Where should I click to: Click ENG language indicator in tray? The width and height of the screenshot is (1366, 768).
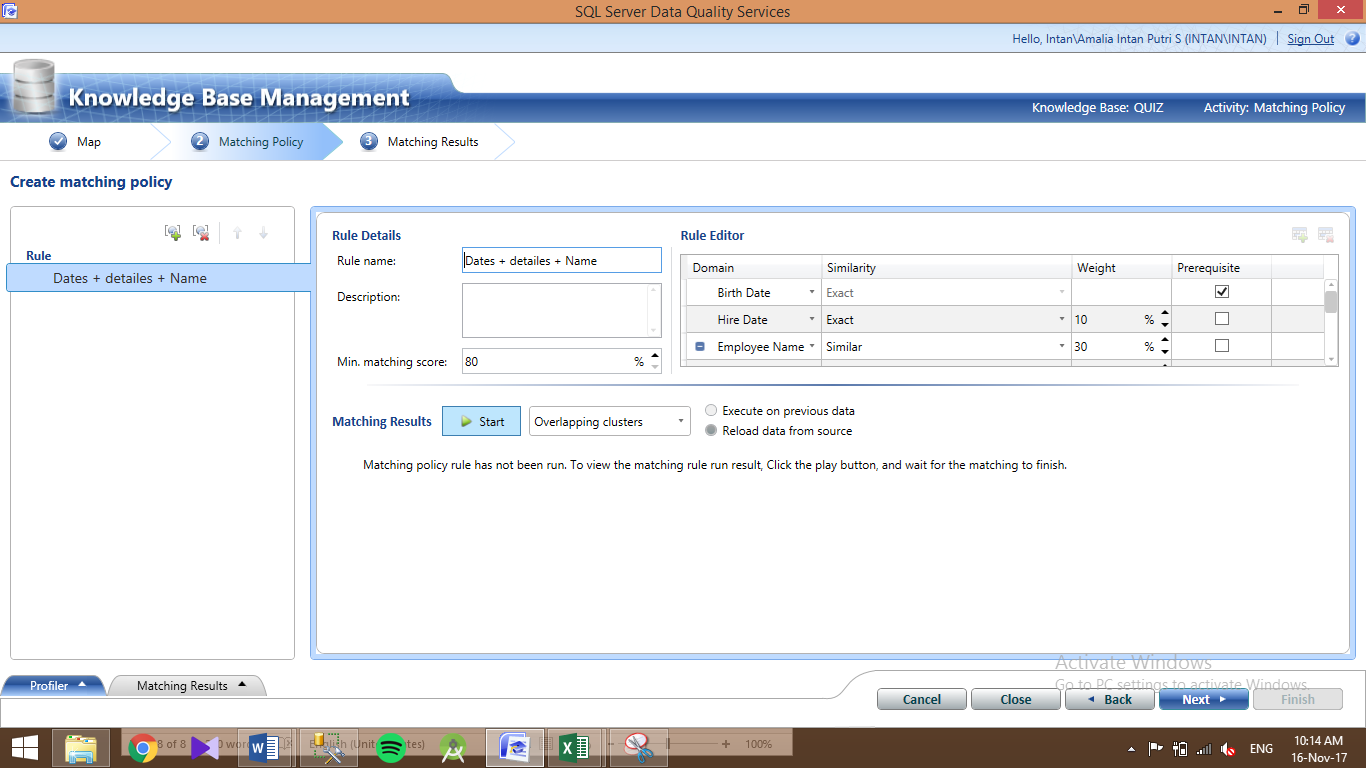coord(1261,748)
